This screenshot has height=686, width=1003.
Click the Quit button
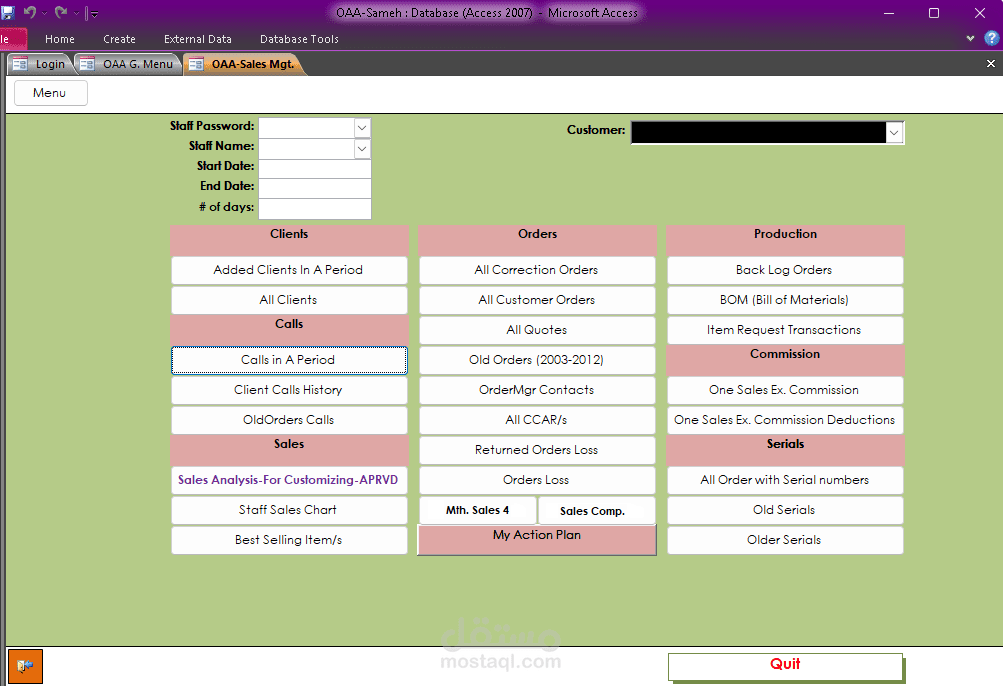click(x=784, y=664)
